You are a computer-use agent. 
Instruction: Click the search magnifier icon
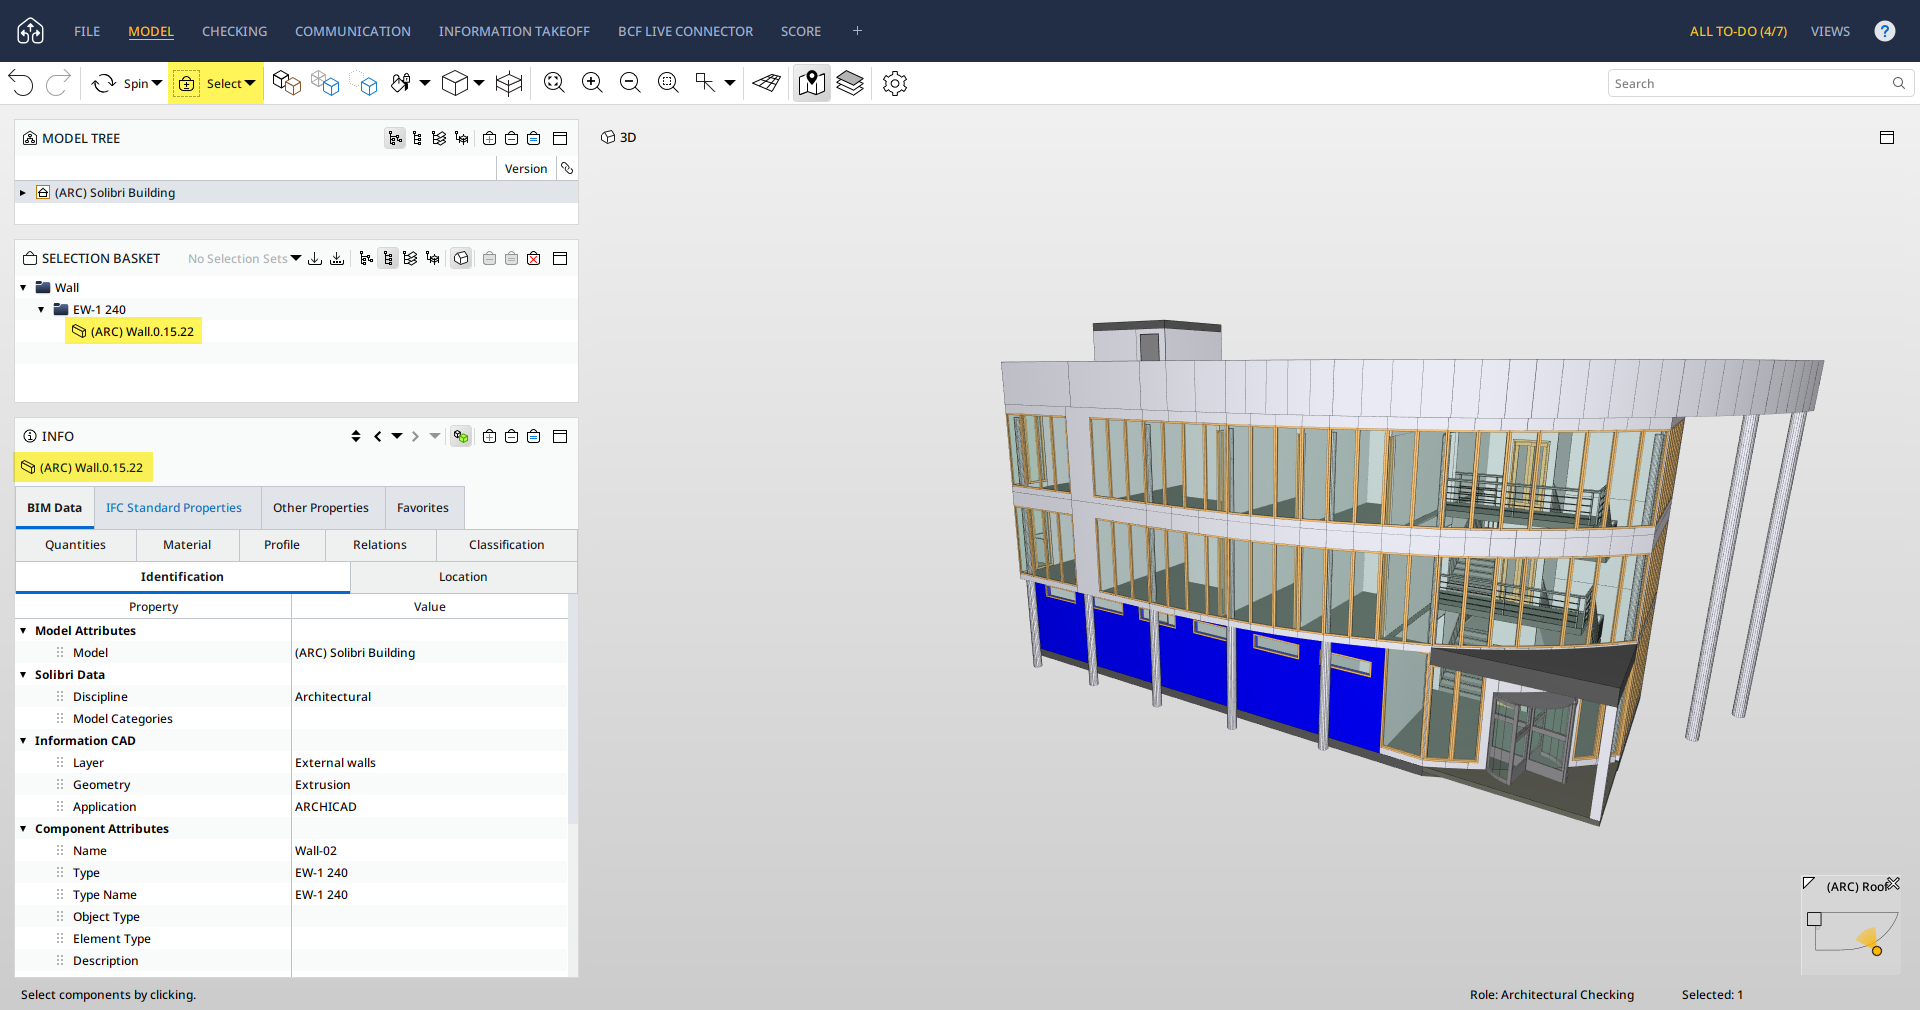pos(1899,83)
